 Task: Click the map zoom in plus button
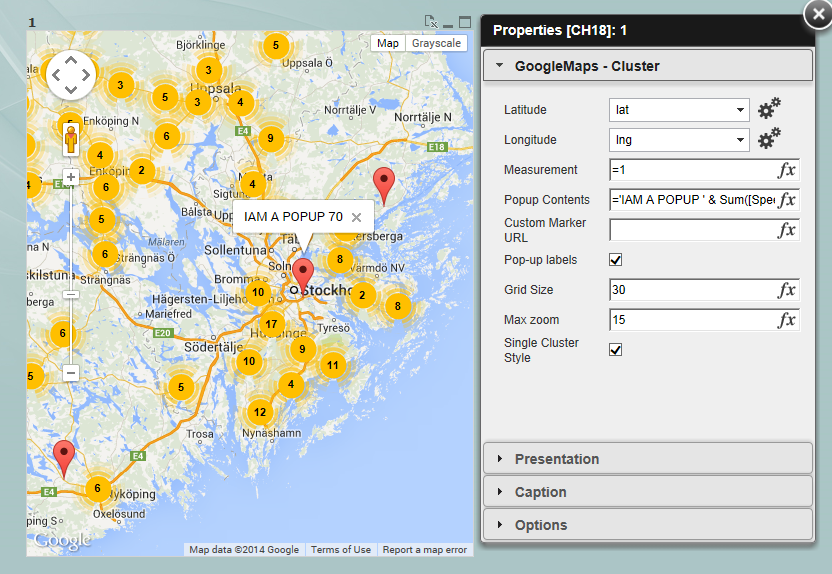tap(71, 177)
